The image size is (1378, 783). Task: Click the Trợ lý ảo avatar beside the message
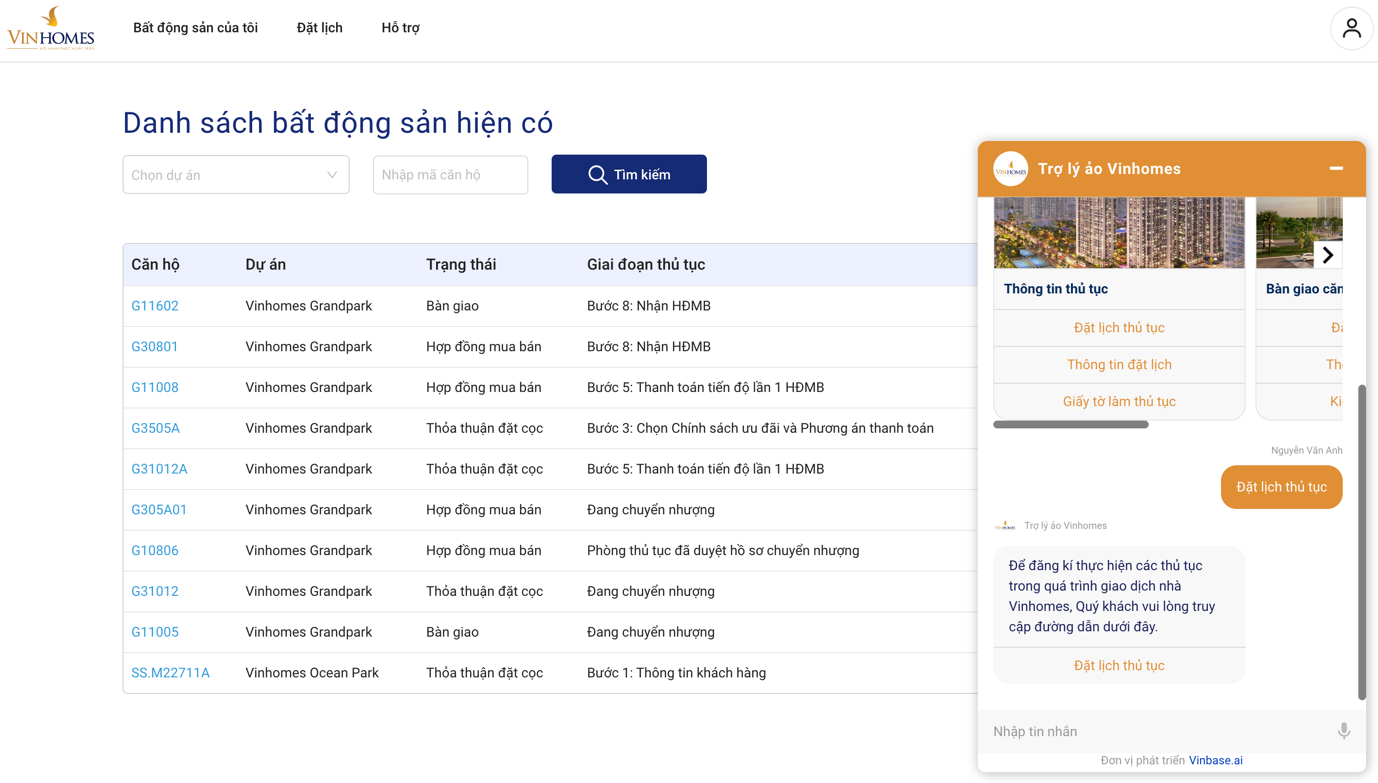click(x=1006, y=524)
